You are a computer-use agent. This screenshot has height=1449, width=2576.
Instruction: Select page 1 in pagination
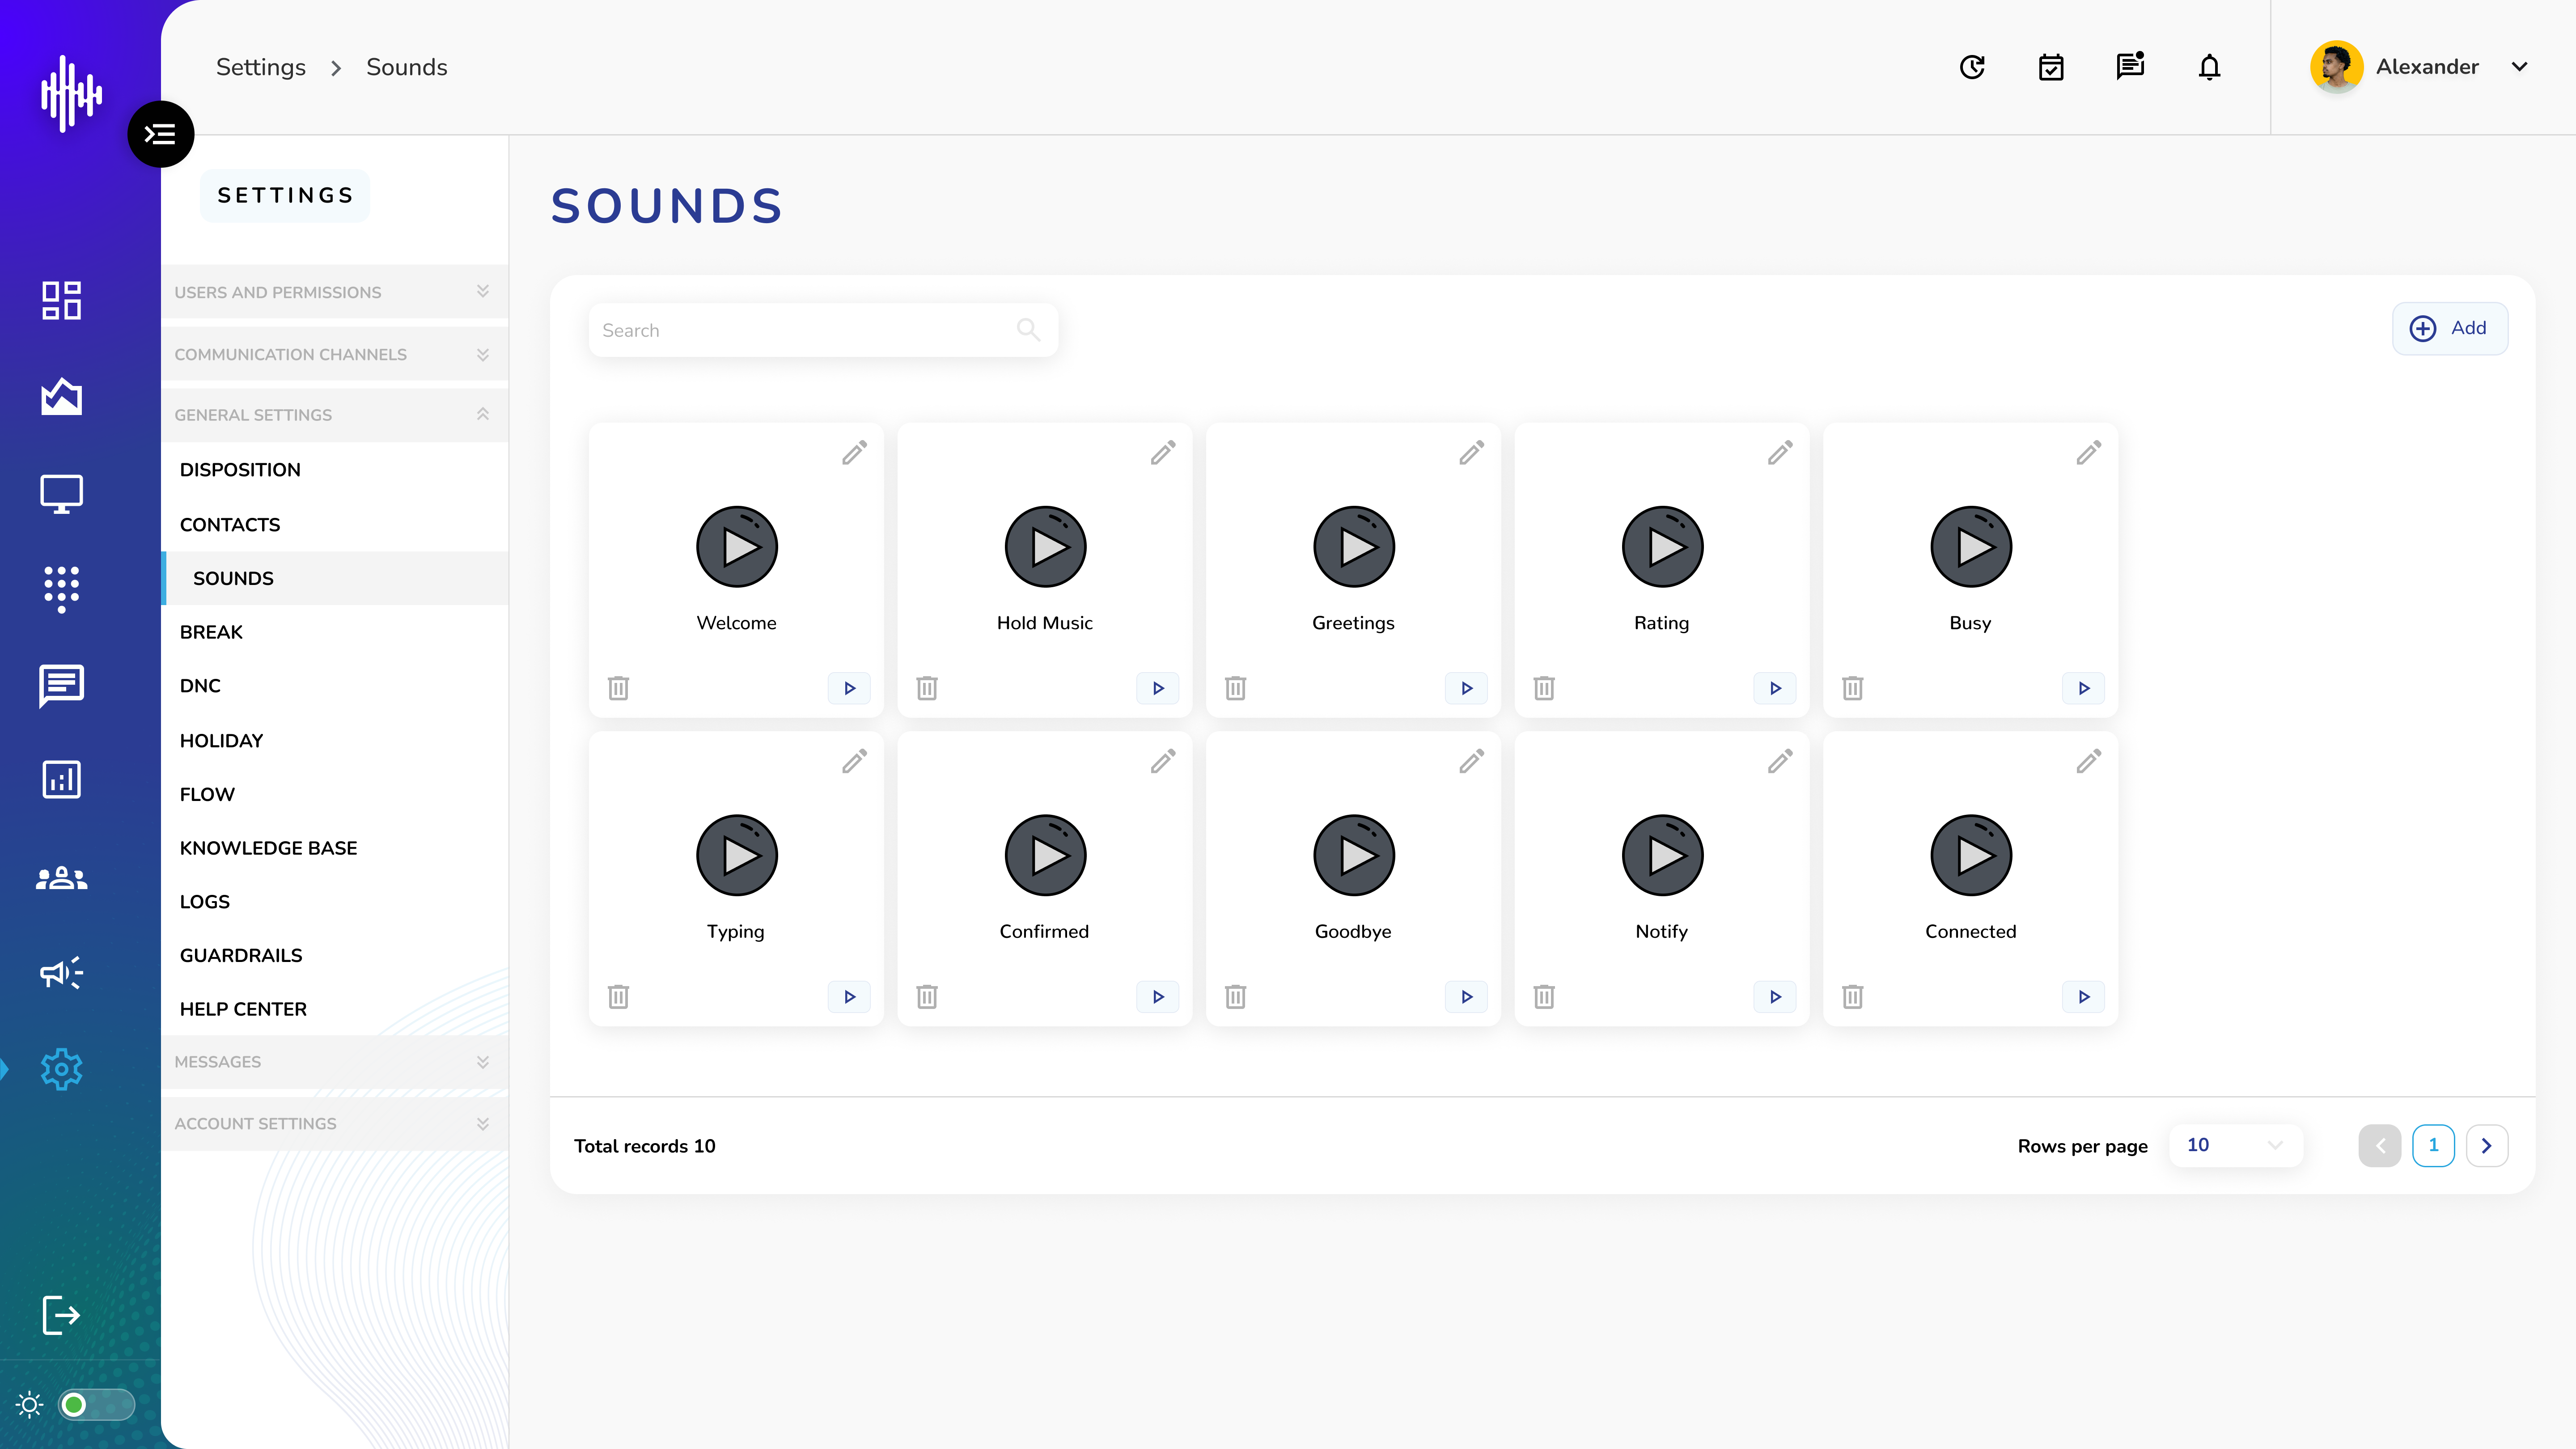tap(2433, 1146)
